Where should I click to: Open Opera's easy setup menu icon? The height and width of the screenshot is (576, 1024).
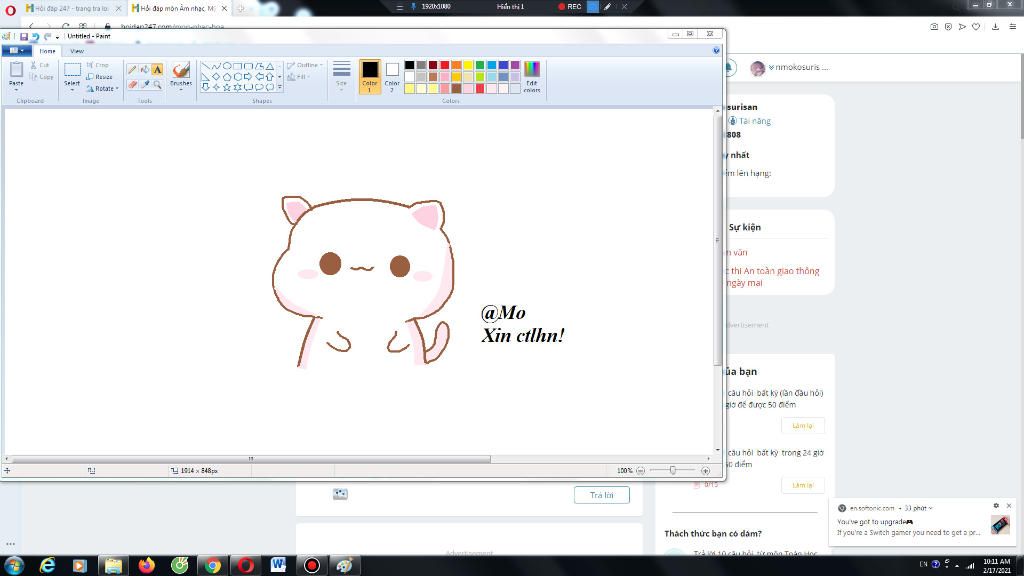coord(1012,27)
